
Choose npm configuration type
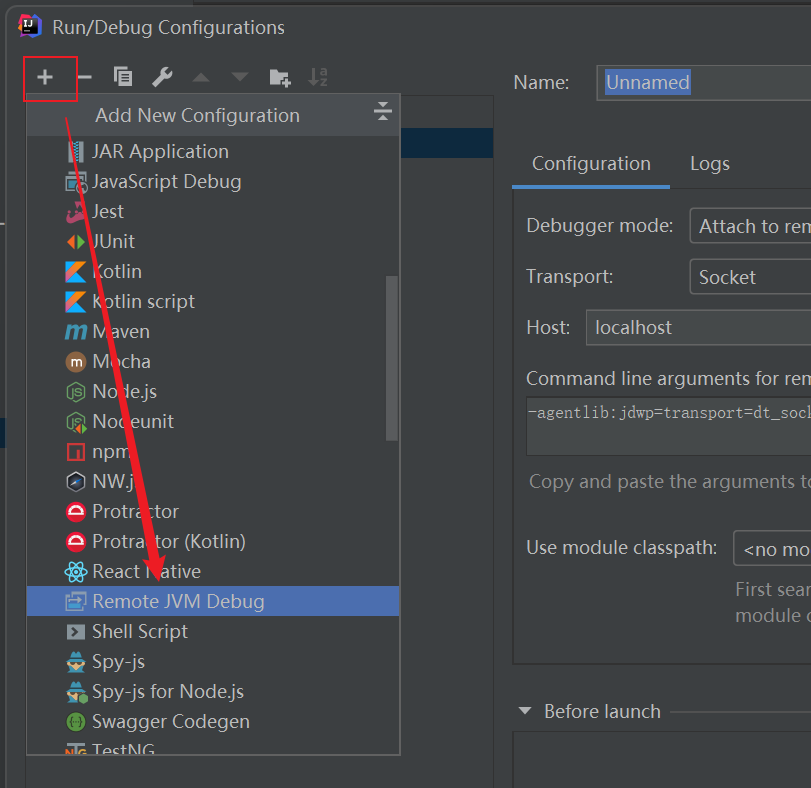(213, 451)
